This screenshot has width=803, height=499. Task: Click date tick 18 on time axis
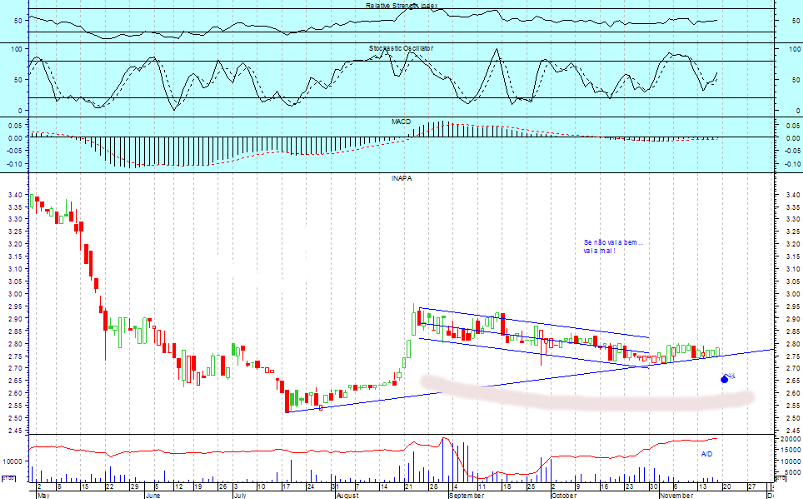[x=506, y=487]
